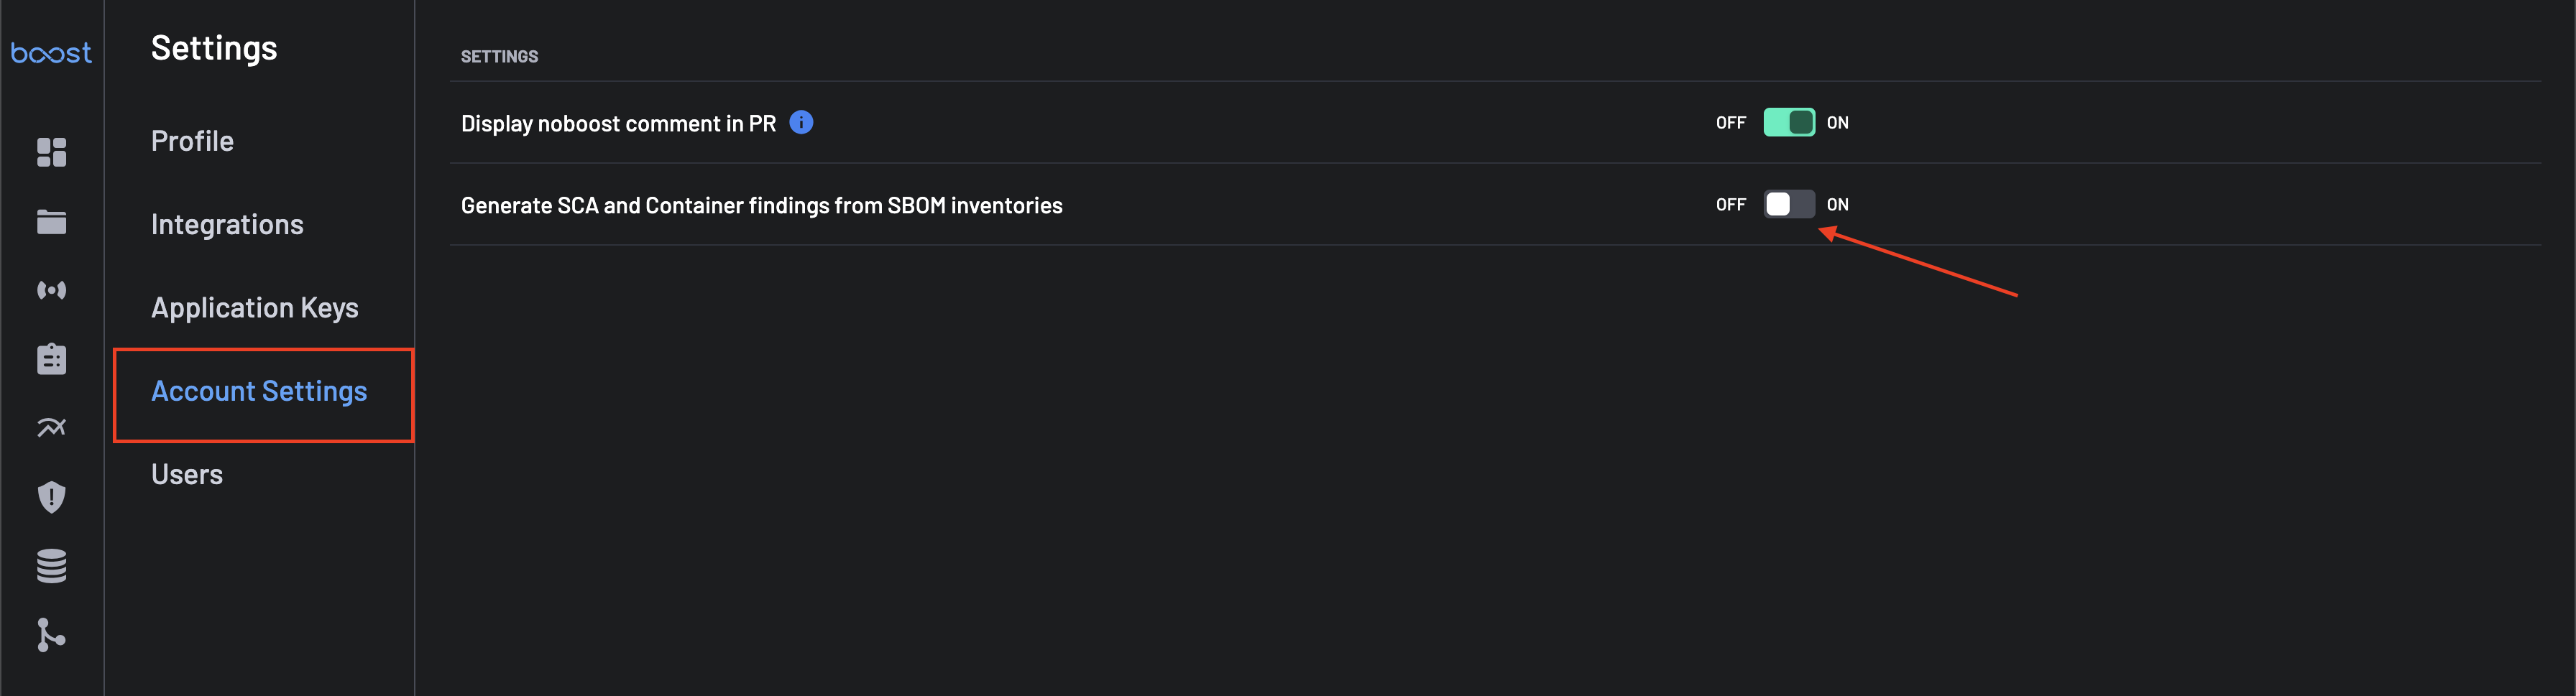This screenshot has height=696, width=2576.
Task: Disable Display noboost comment in PR toggle
Action: point(1788,122)
